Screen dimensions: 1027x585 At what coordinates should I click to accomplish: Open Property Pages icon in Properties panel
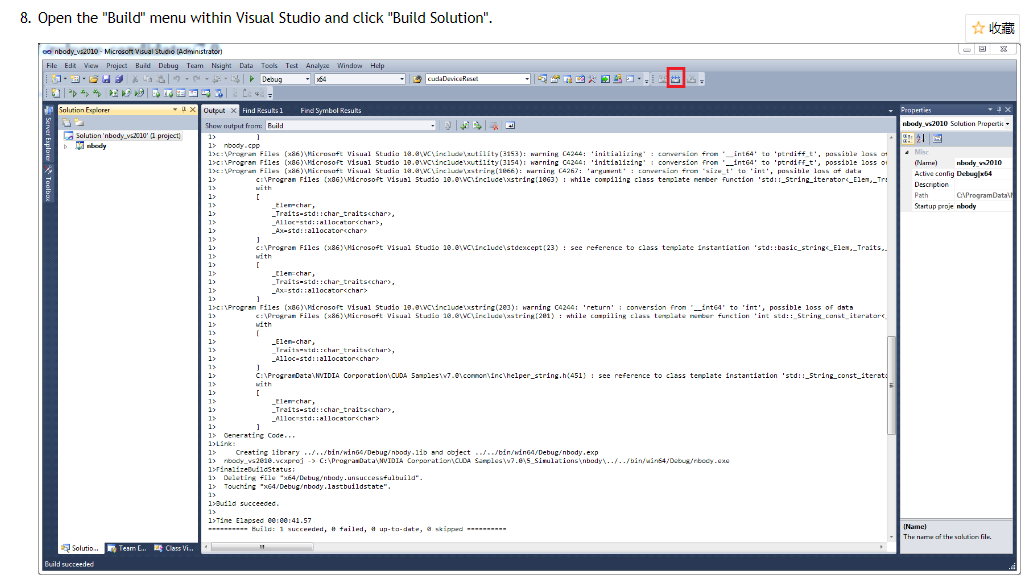937,138
